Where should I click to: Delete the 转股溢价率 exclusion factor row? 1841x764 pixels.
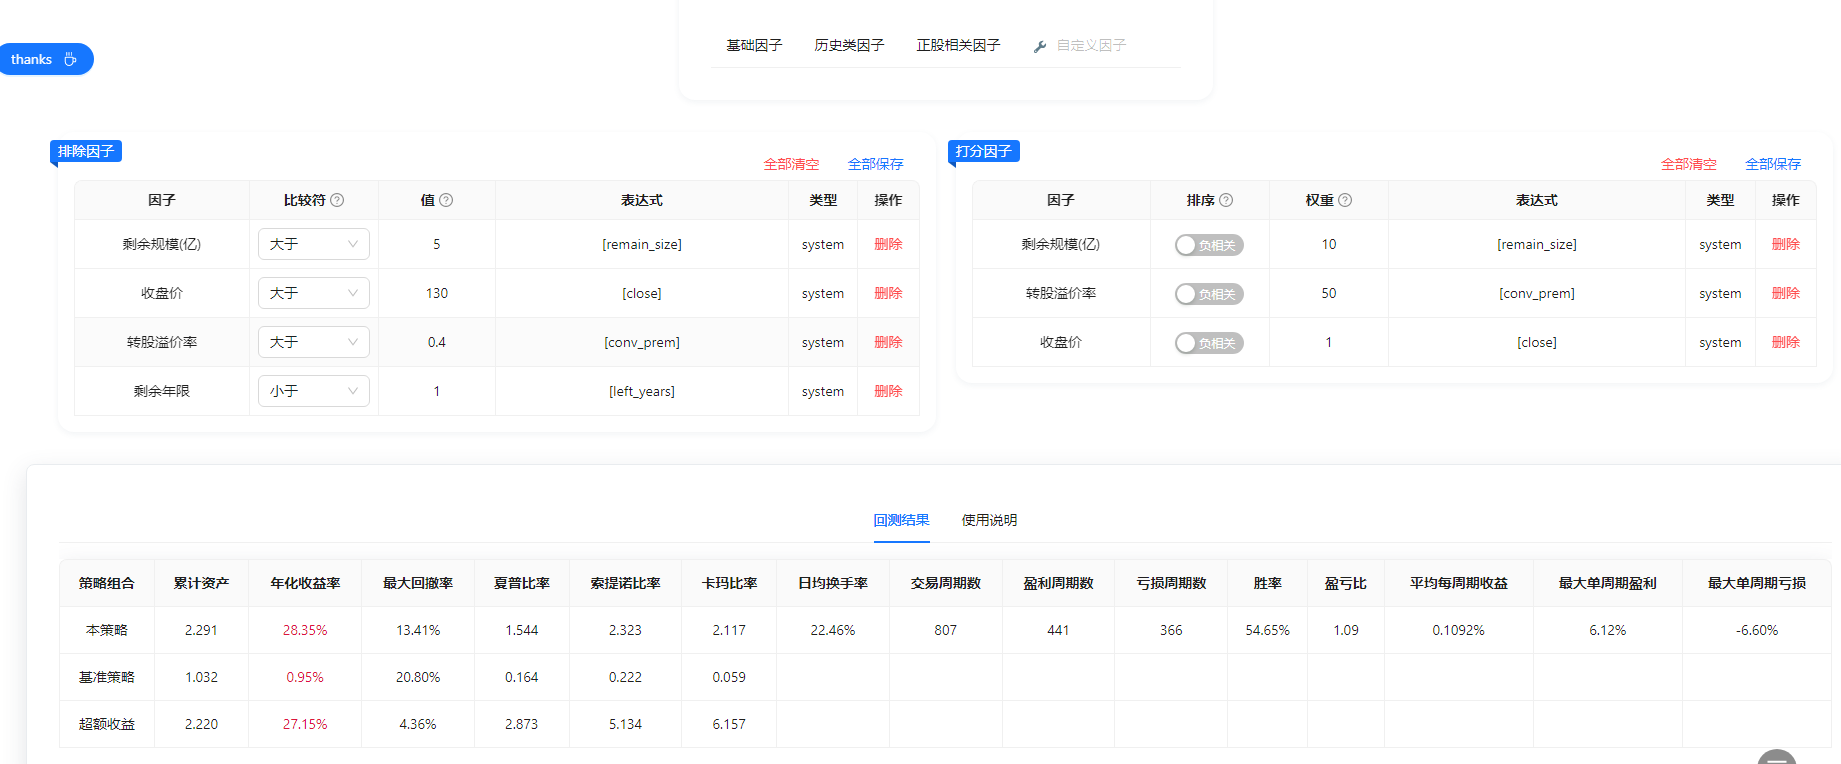pos(888,342)
